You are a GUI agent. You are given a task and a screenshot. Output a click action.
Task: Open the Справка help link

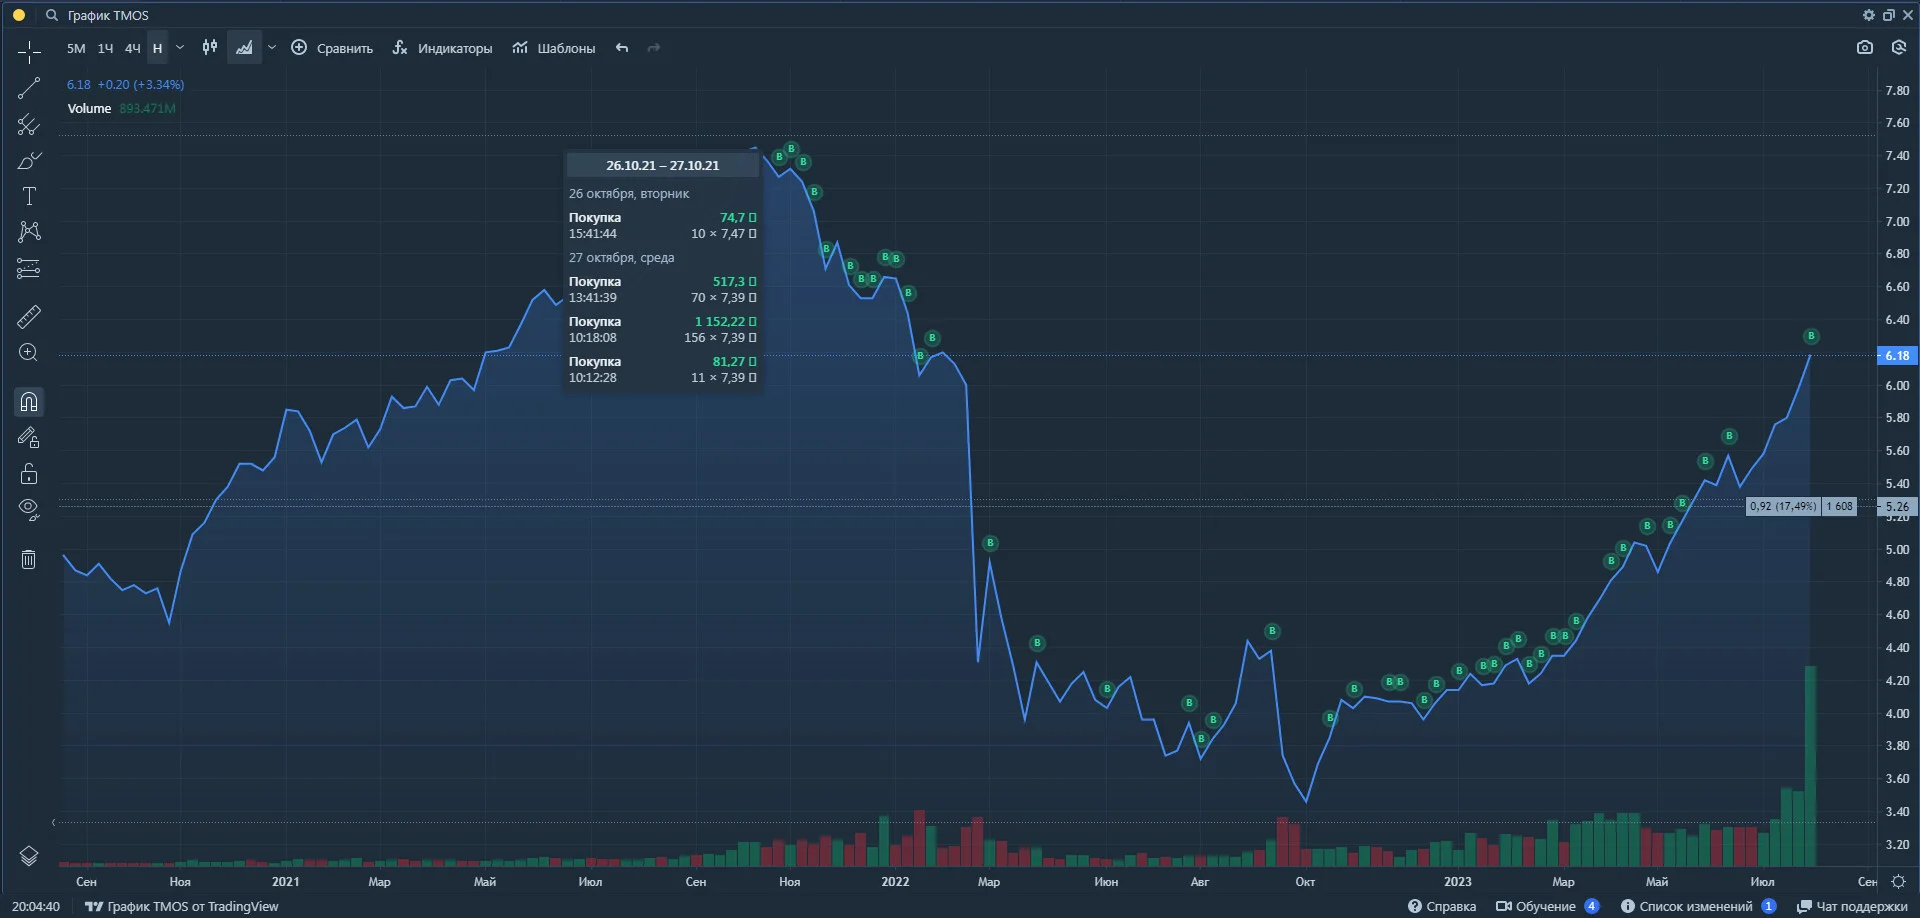tap(1442, 906)
